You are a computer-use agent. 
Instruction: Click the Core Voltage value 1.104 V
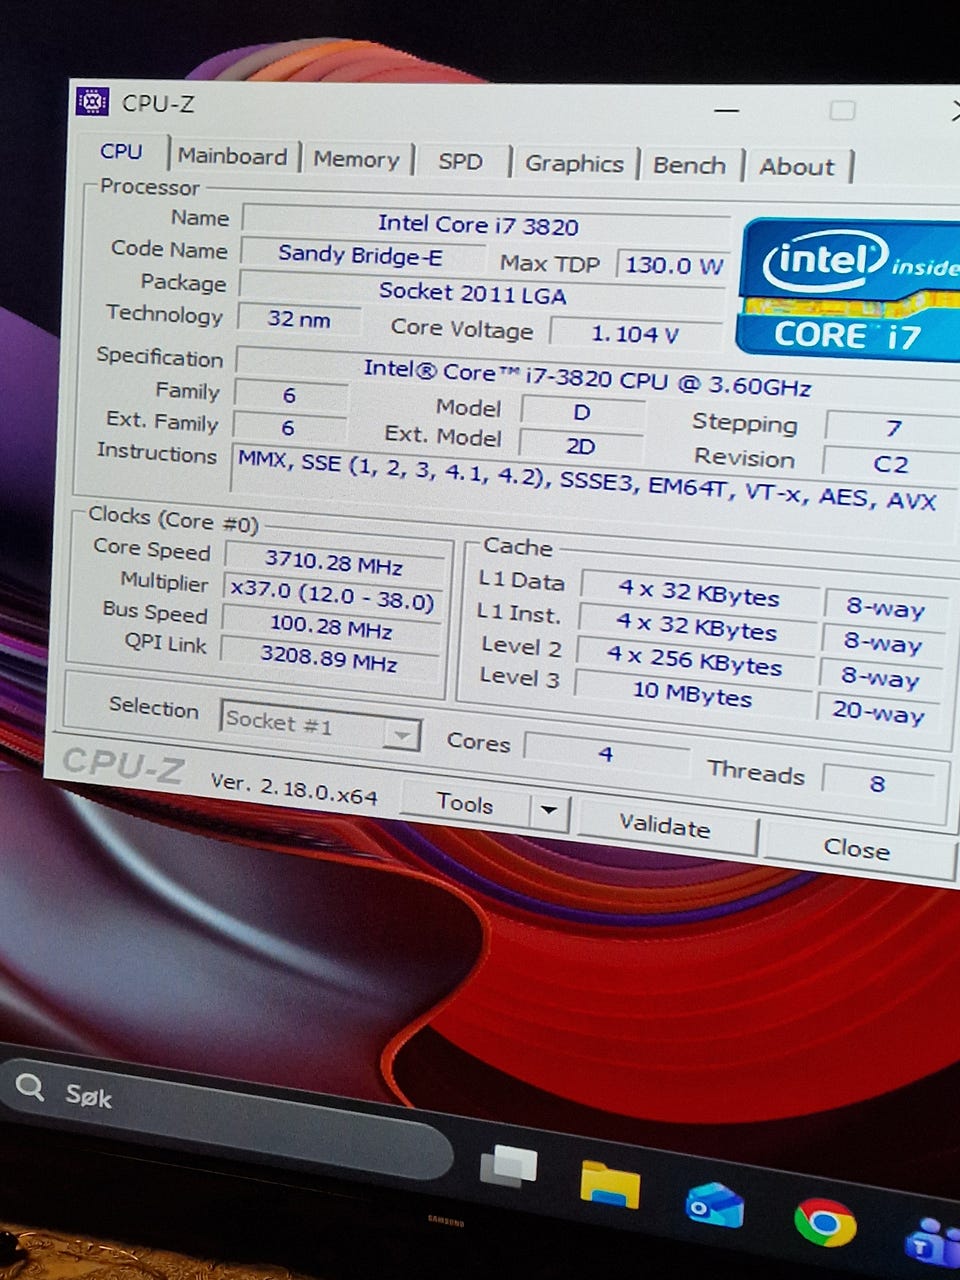(635, 334)
